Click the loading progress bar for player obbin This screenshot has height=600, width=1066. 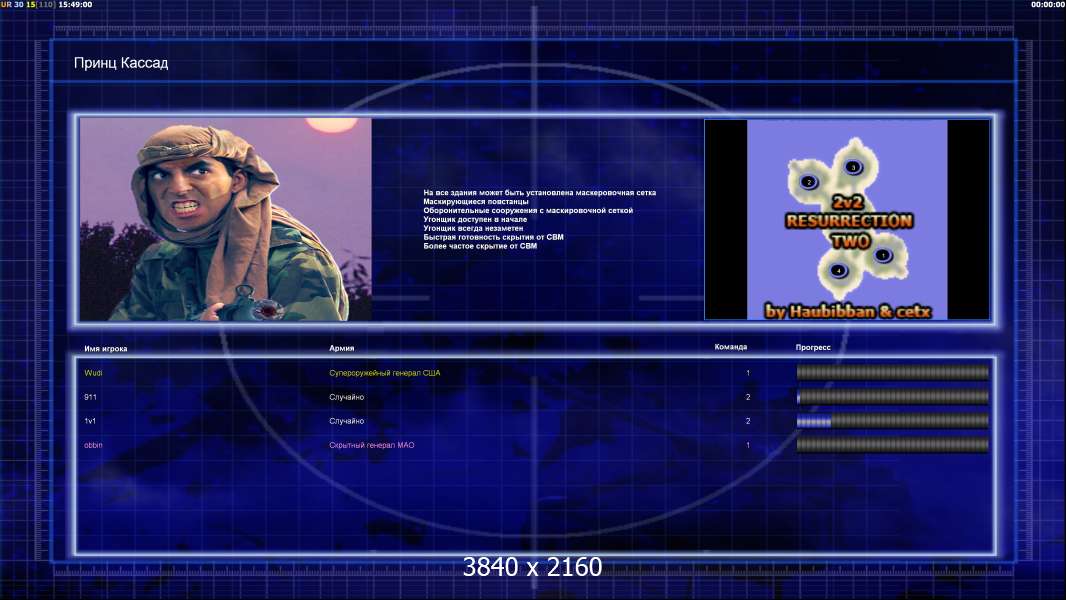tap(893, 446)
